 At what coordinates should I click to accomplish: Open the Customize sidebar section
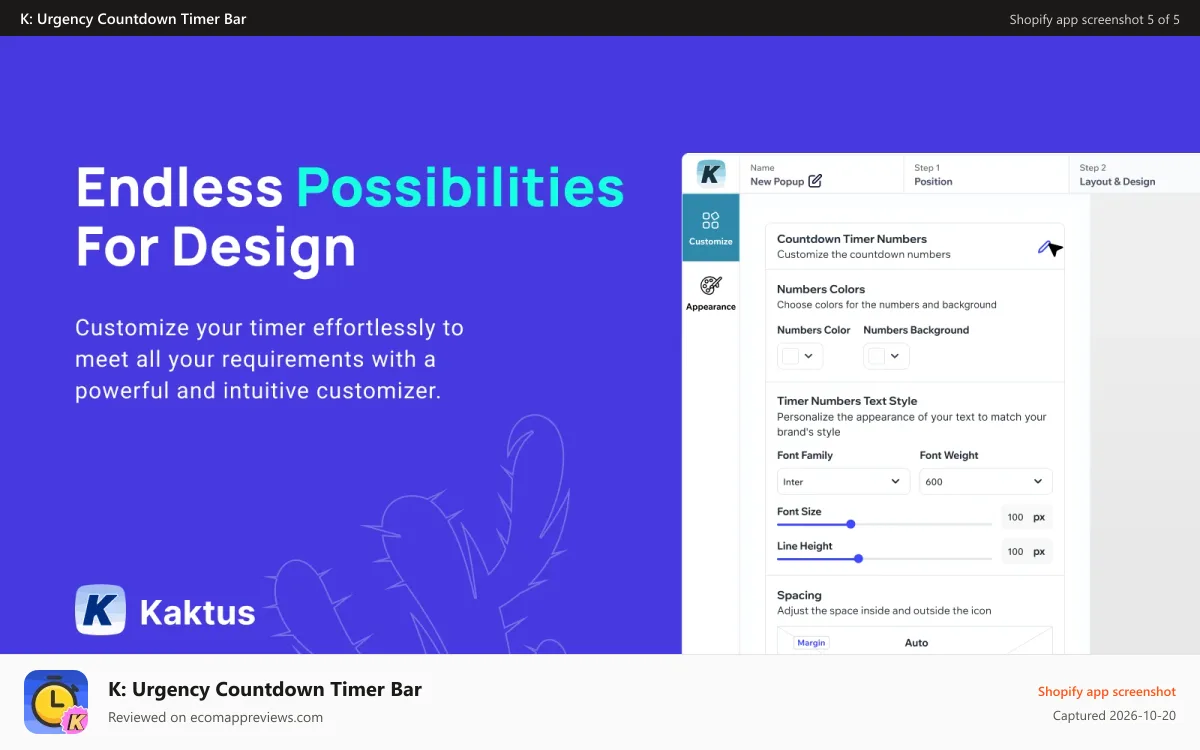pos(711,227)
